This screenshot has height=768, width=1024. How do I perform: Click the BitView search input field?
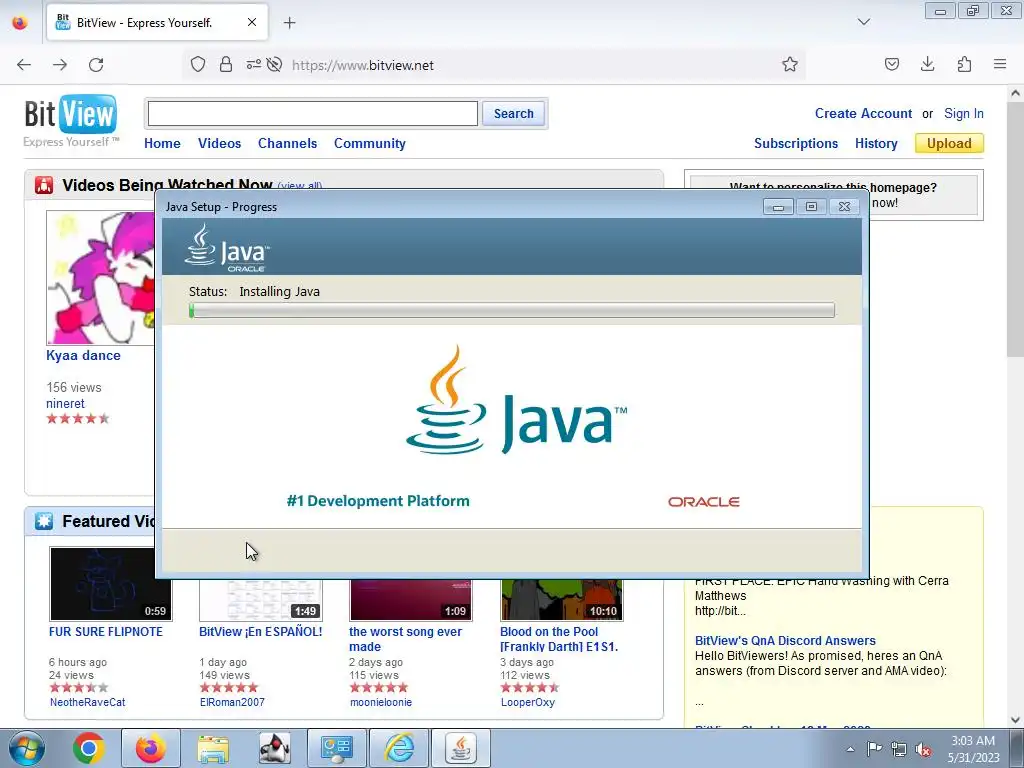point(312,114)
